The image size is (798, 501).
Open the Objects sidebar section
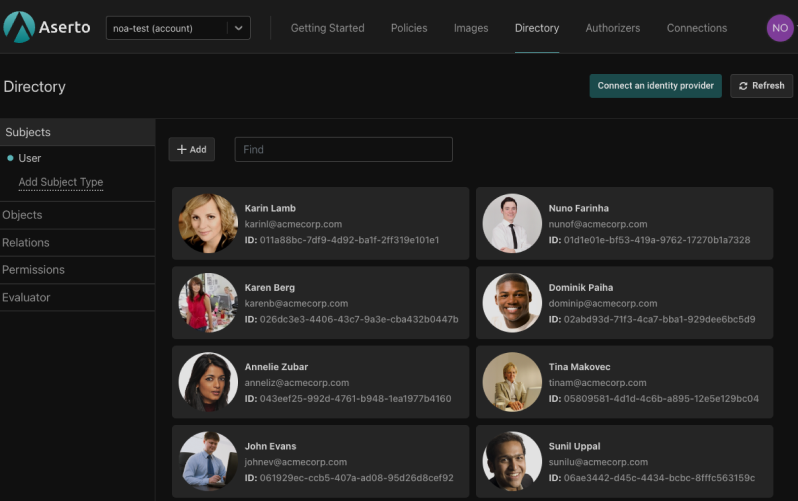(x=77, y=215)
